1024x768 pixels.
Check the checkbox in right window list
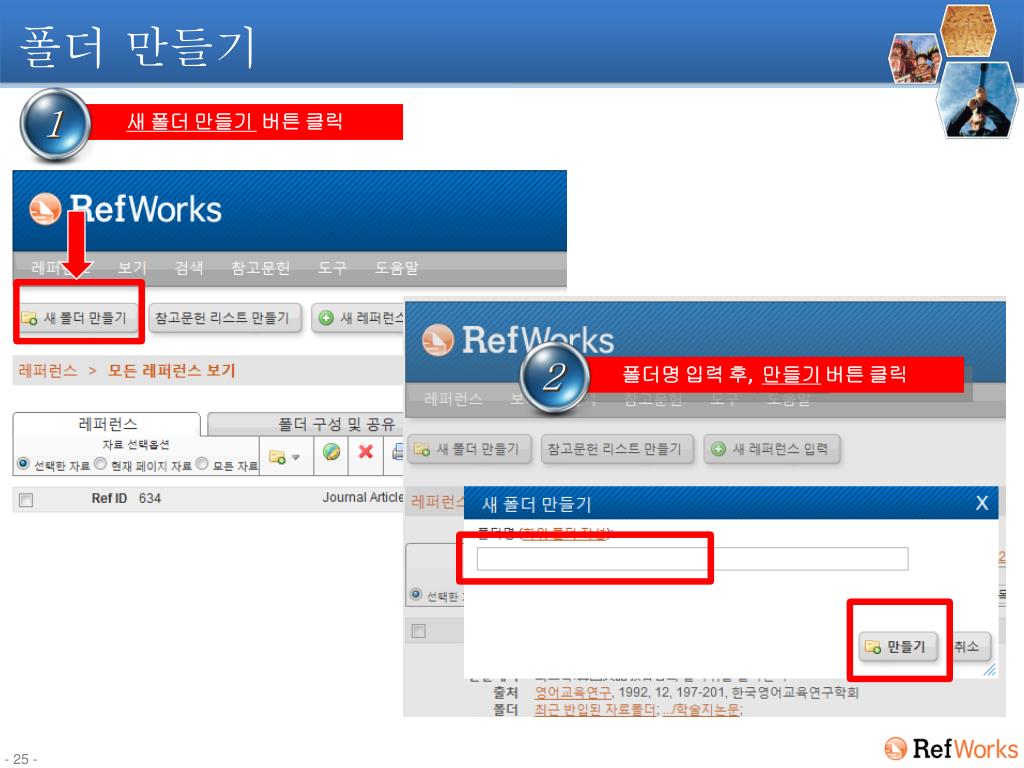tap(419, 631)
